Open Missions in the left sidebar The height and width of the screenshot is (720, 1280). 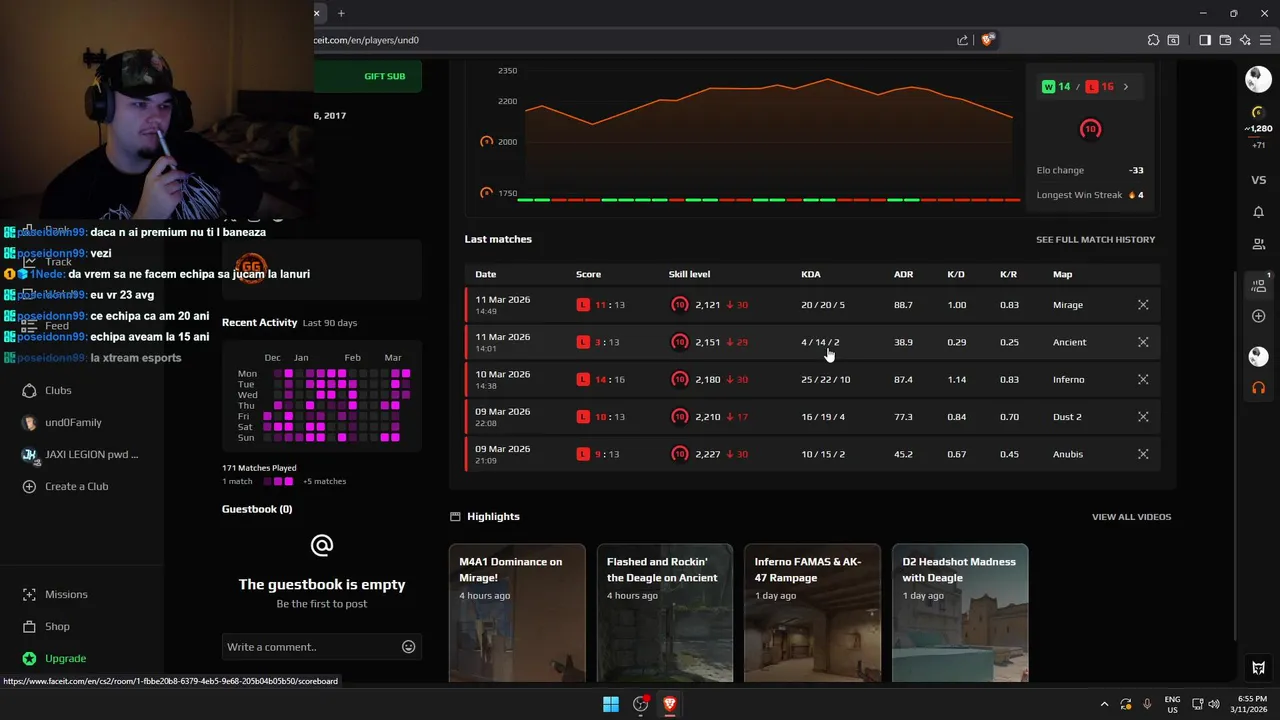(66, 594)
